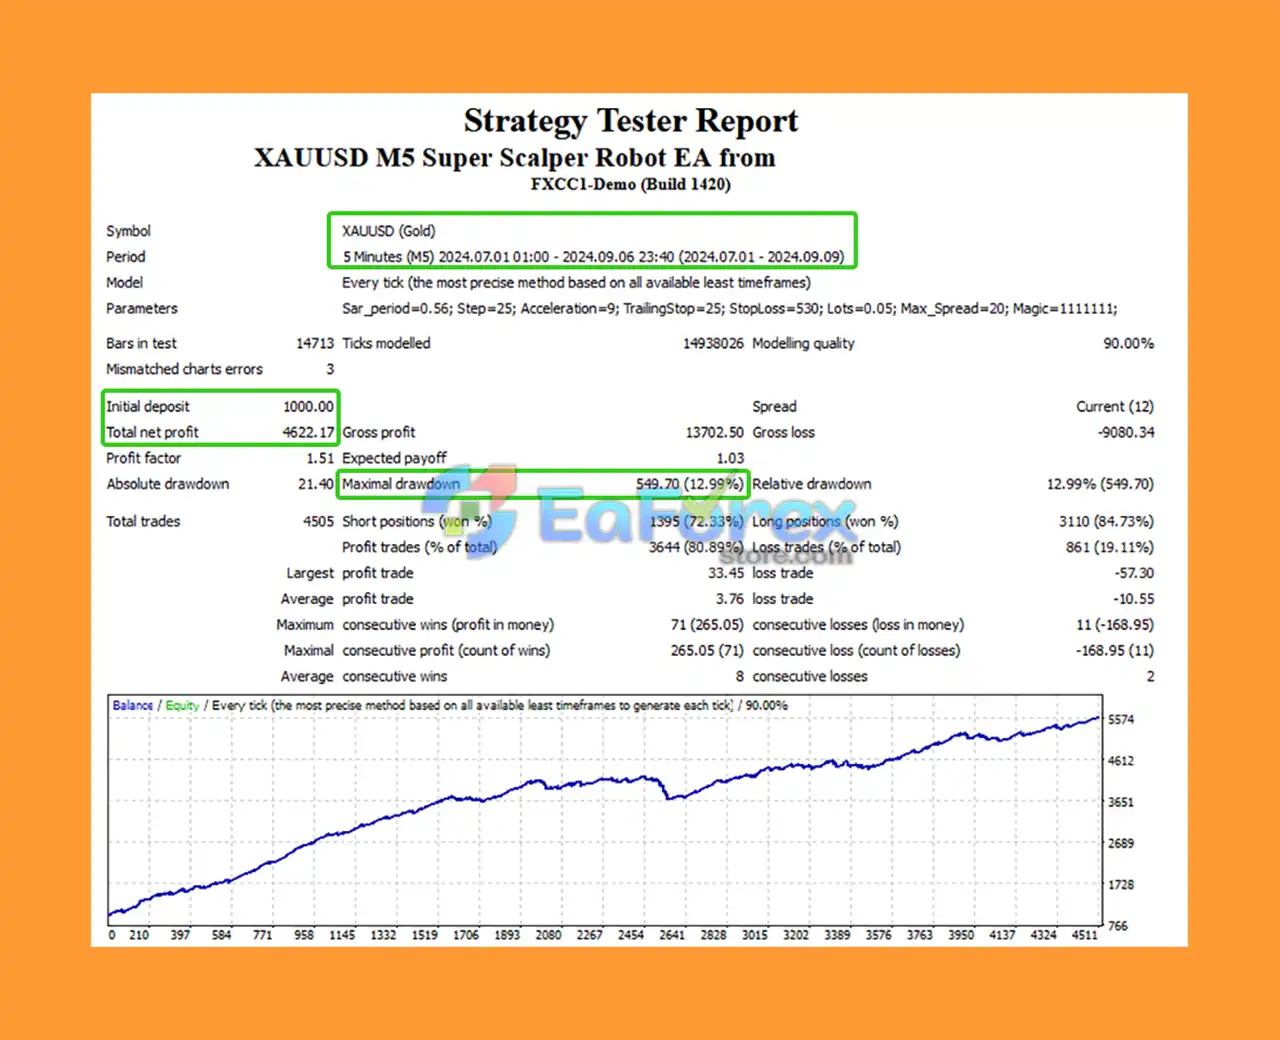The image size is (1280, 1040).
Task: Click the "Total net profit" label
Action: coord(152,433)
